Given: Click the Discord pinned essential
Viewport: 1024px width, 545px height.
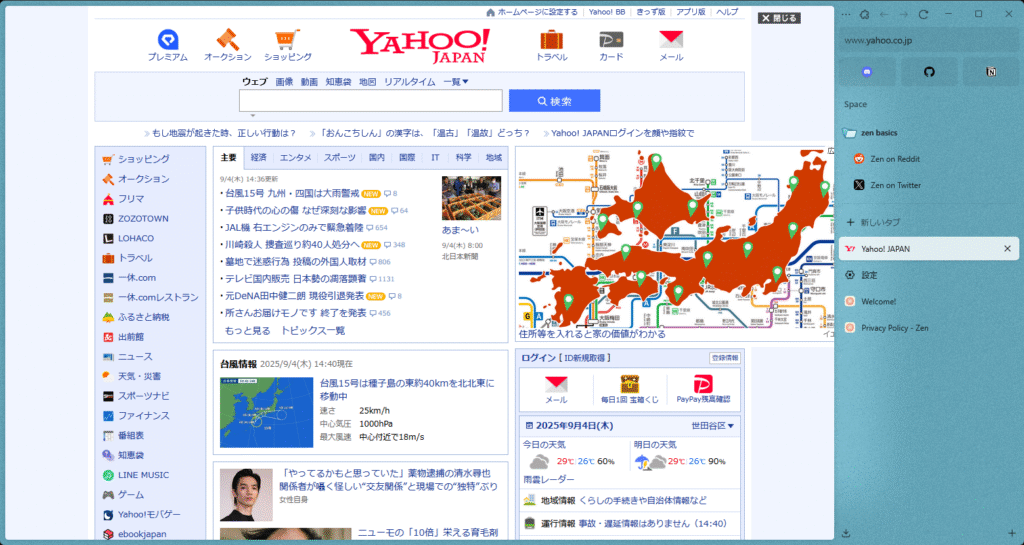Looking at the screenshot, I should (x=867, y=72).
